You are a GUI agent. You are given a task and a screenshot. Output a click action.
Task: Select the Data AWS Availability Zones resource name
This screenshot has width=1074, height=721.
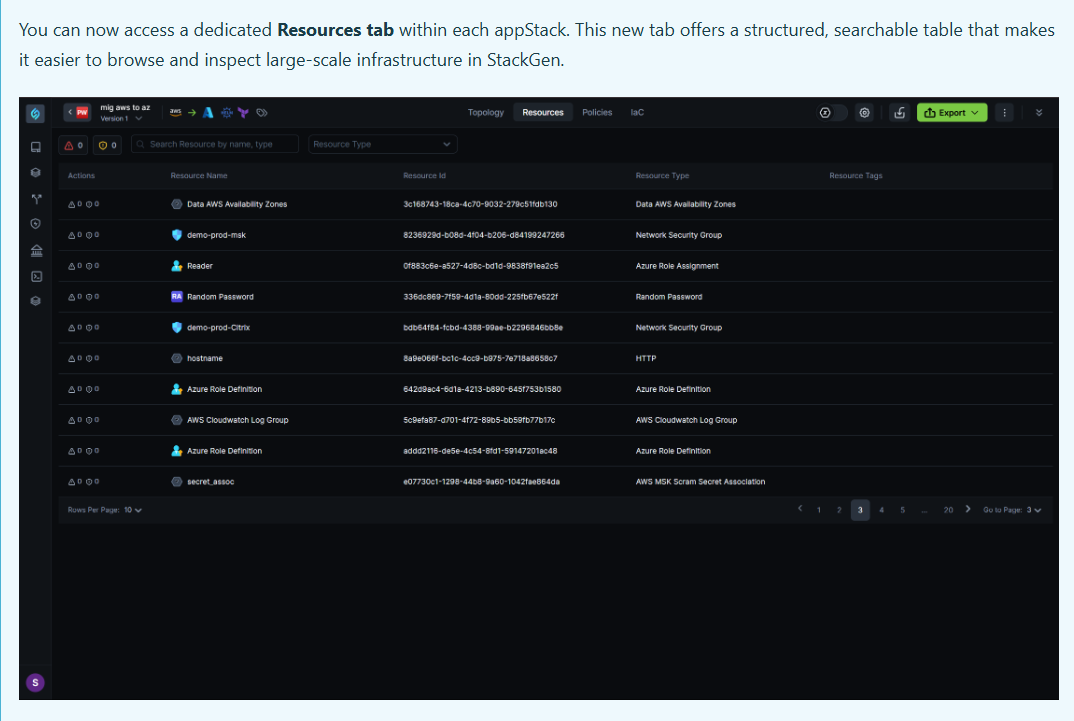coord(237,204)
